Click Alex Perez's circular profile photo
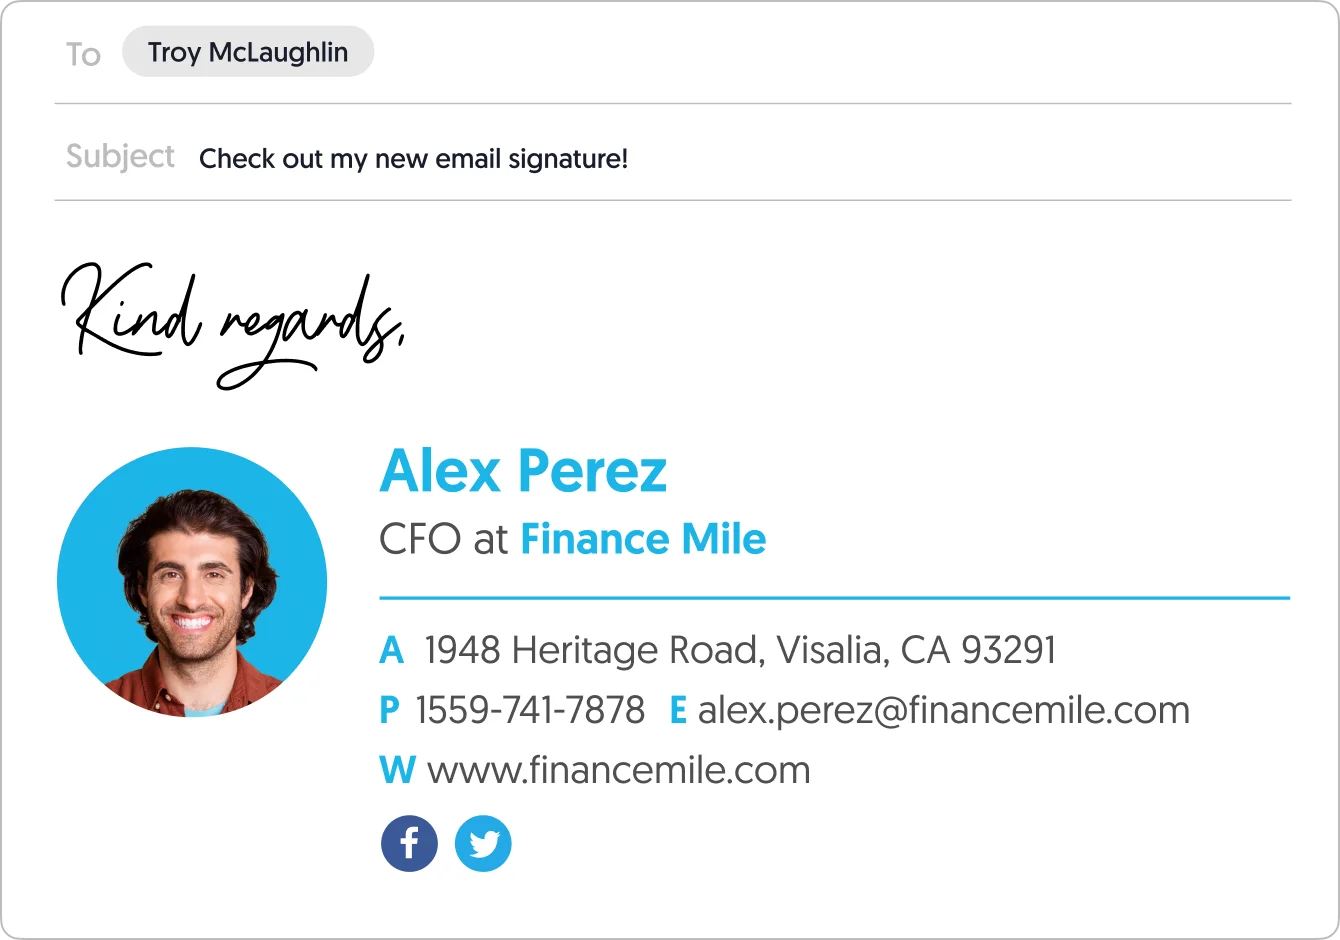Screen dimensions: 1340x940 (x=192, y=582)
